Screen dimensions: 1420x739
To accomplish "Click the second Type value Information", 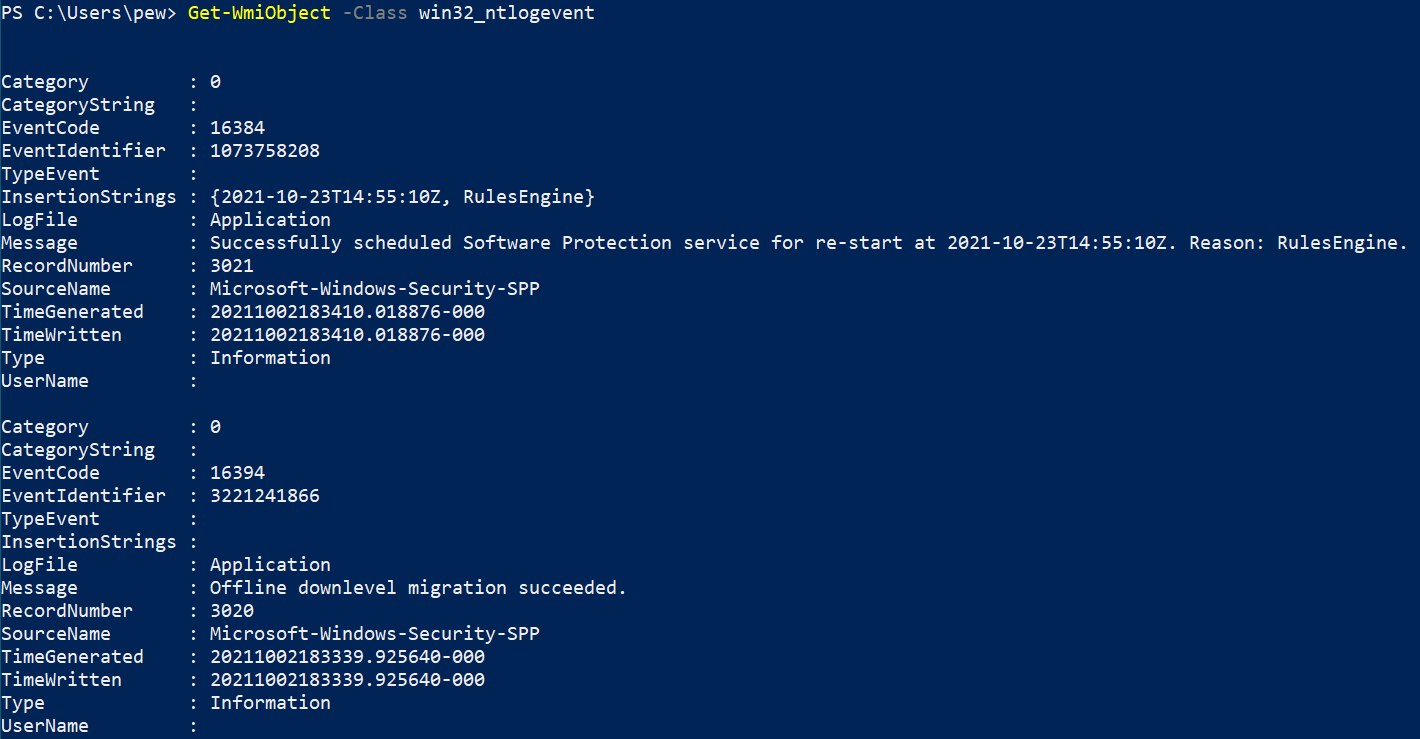I will [270, 703].
